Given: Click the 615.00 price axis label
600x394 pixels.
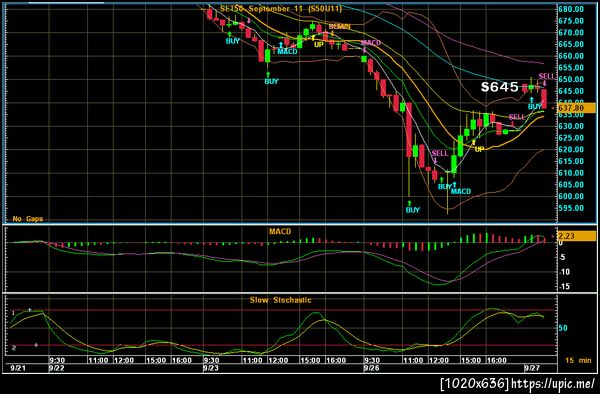Looking at the screenshot, I should tap(571, 161).
